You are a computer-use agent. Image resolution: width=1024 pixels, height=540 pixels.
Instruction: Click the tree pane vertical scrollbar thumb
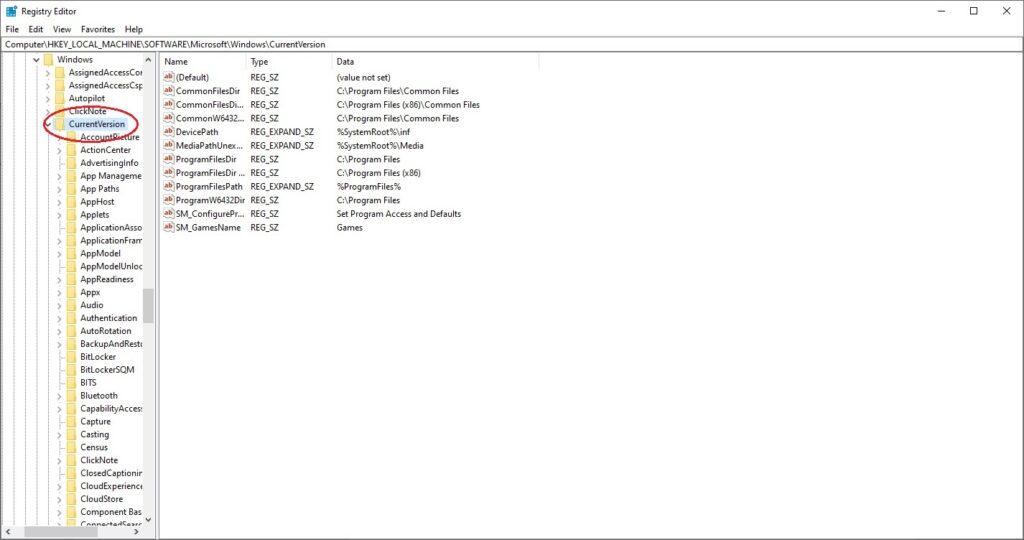coord(148,306)
